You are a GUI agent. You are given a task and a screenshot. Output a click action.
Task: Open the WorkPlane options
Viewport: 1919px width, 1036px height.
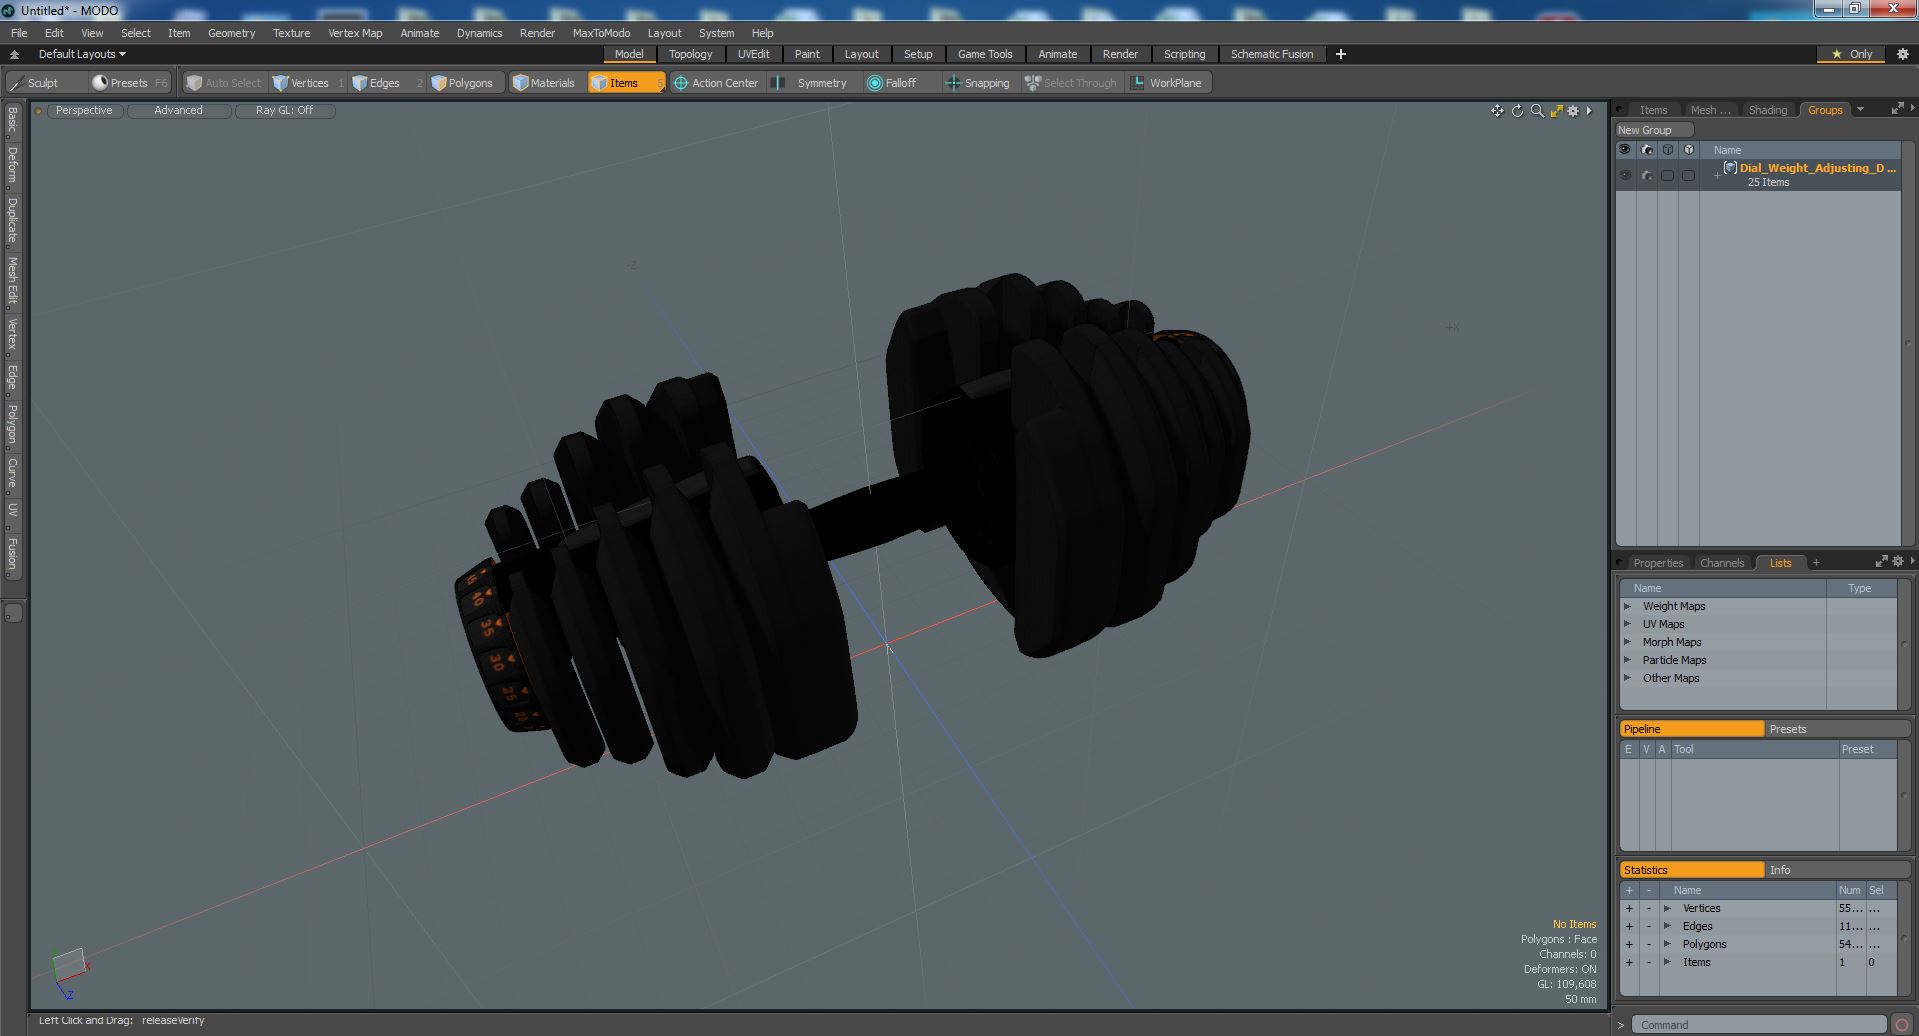point(1167,83)
